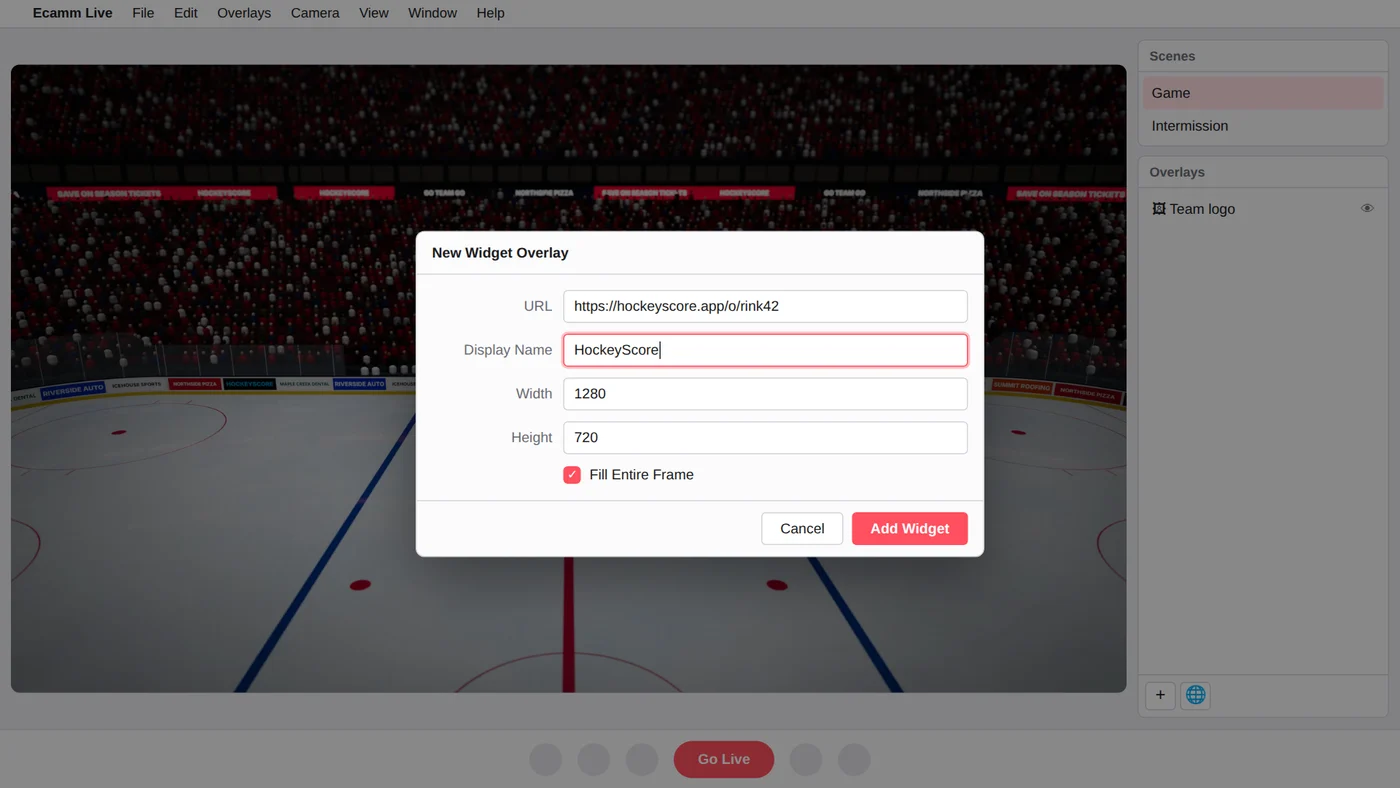This screenshot has height=788, width=1400.
Task: Click the Fill Entire Frame label text
Action: pos(641,475)
